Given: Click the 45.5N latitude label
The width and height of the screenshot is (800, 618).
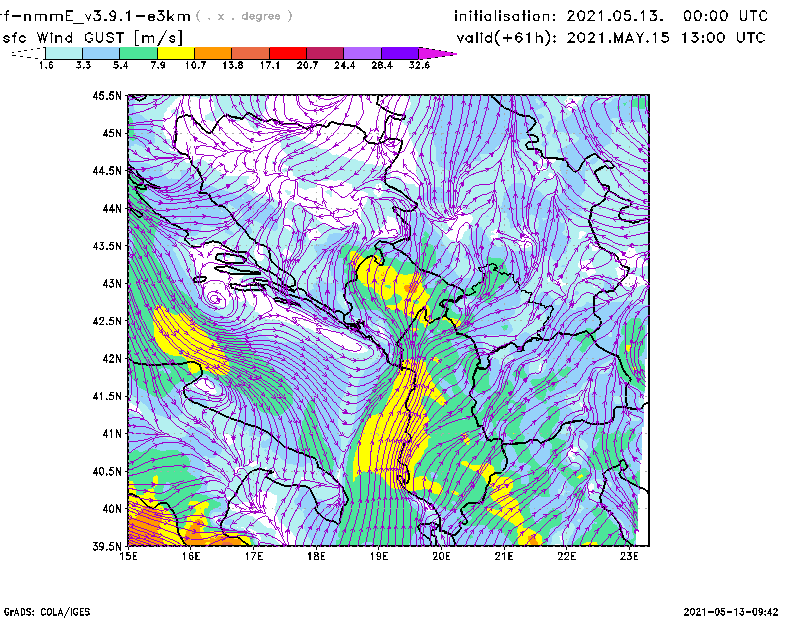Looking at the screenshot, I should (x=107, y=95).
